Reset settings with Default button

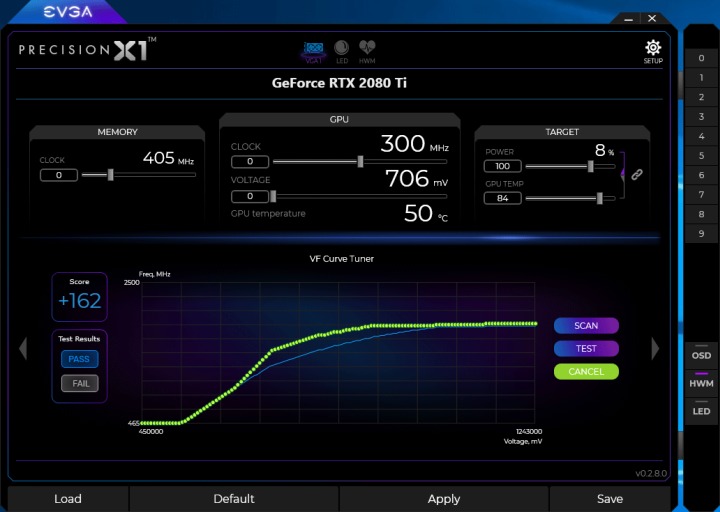click(x=234, y=499)
